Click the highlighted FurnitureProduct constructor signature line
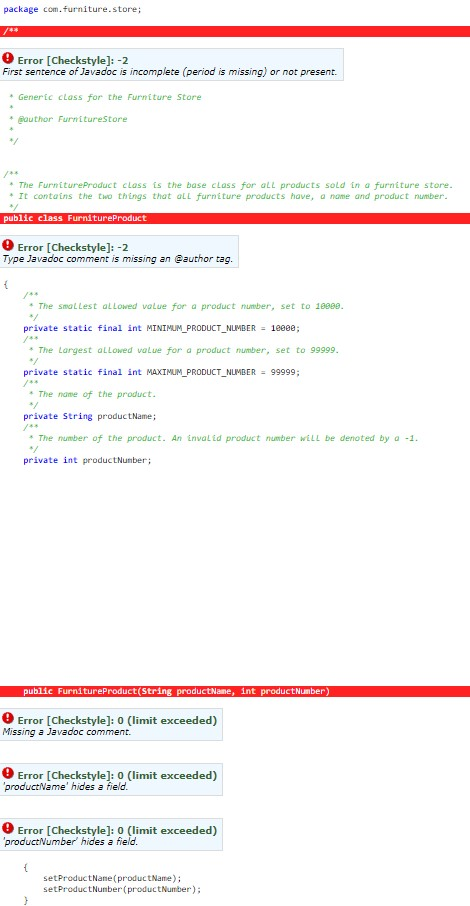 pos(235,692)
